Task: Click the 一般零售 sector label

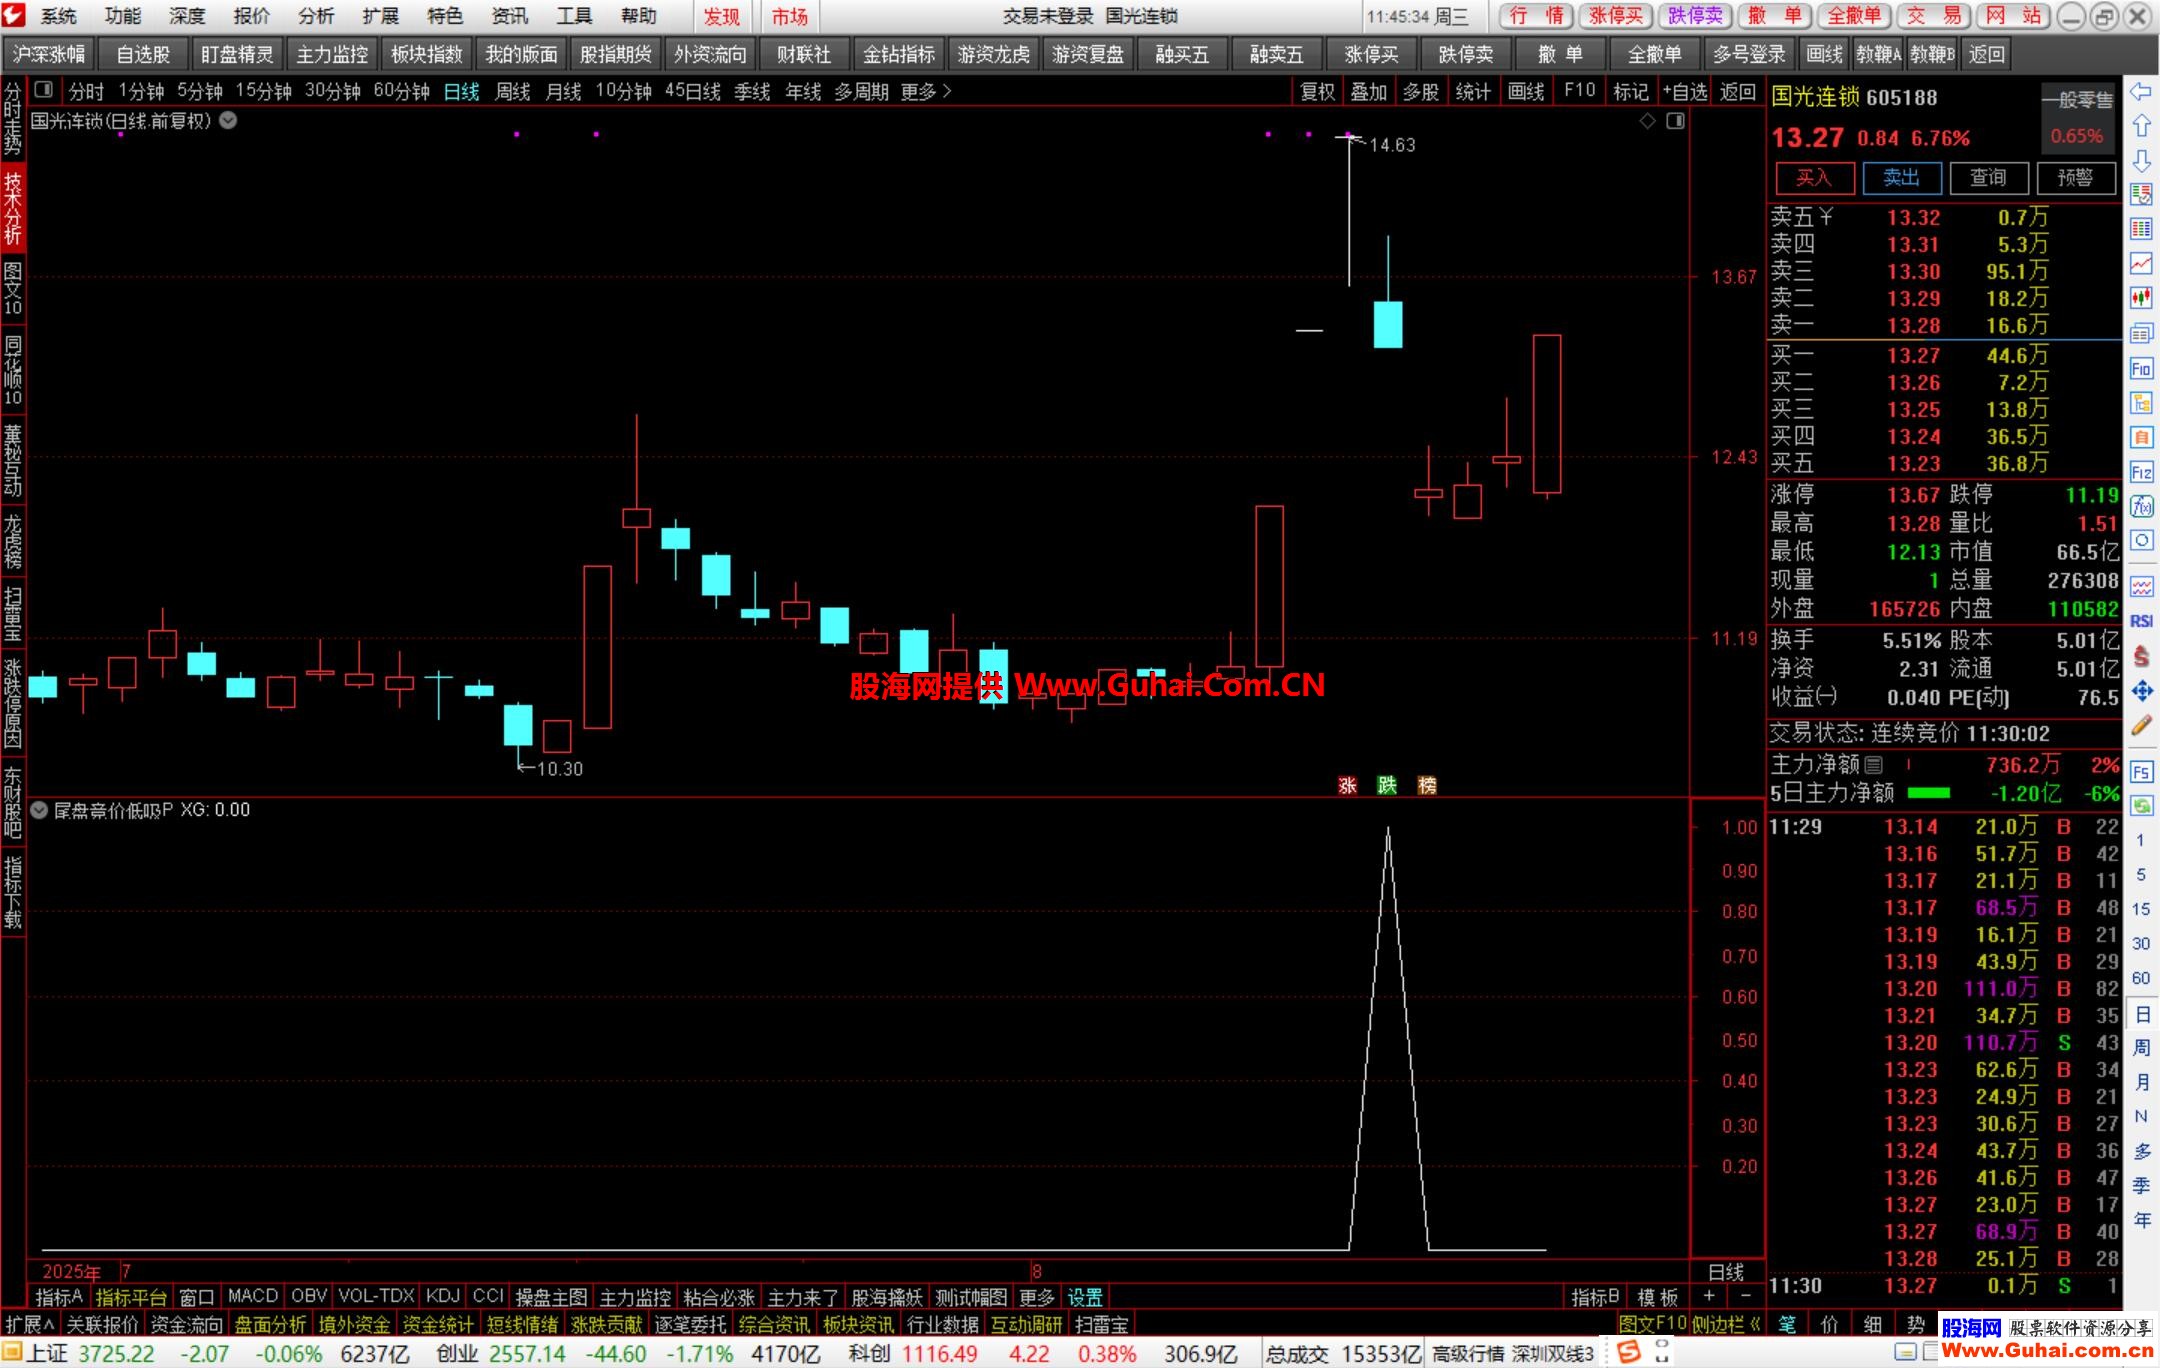Action: click(2077, 100)
